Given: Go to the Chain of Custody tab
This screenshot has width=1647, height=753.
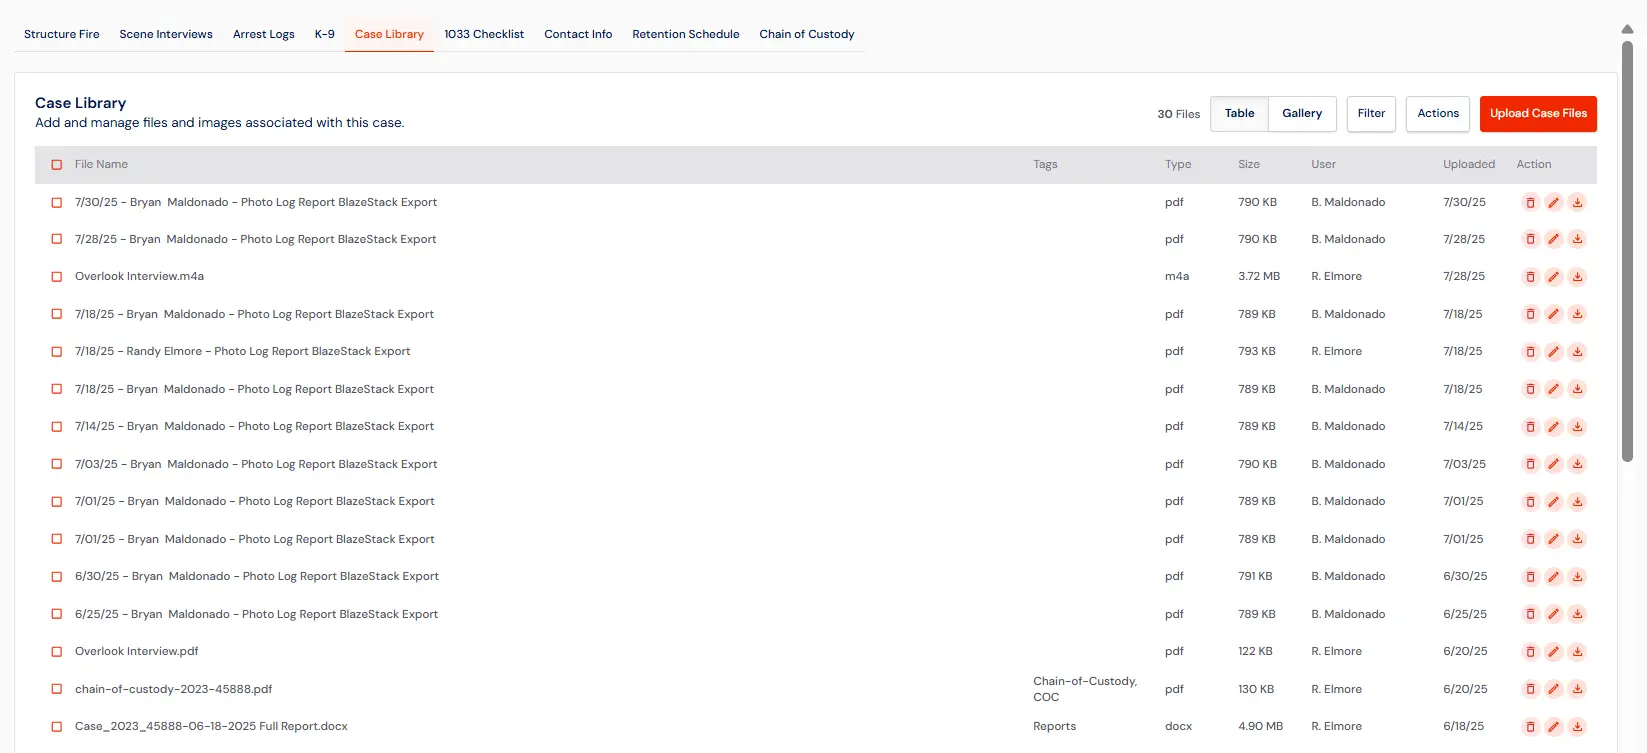Looking at the screenshot, I should 807,34.
